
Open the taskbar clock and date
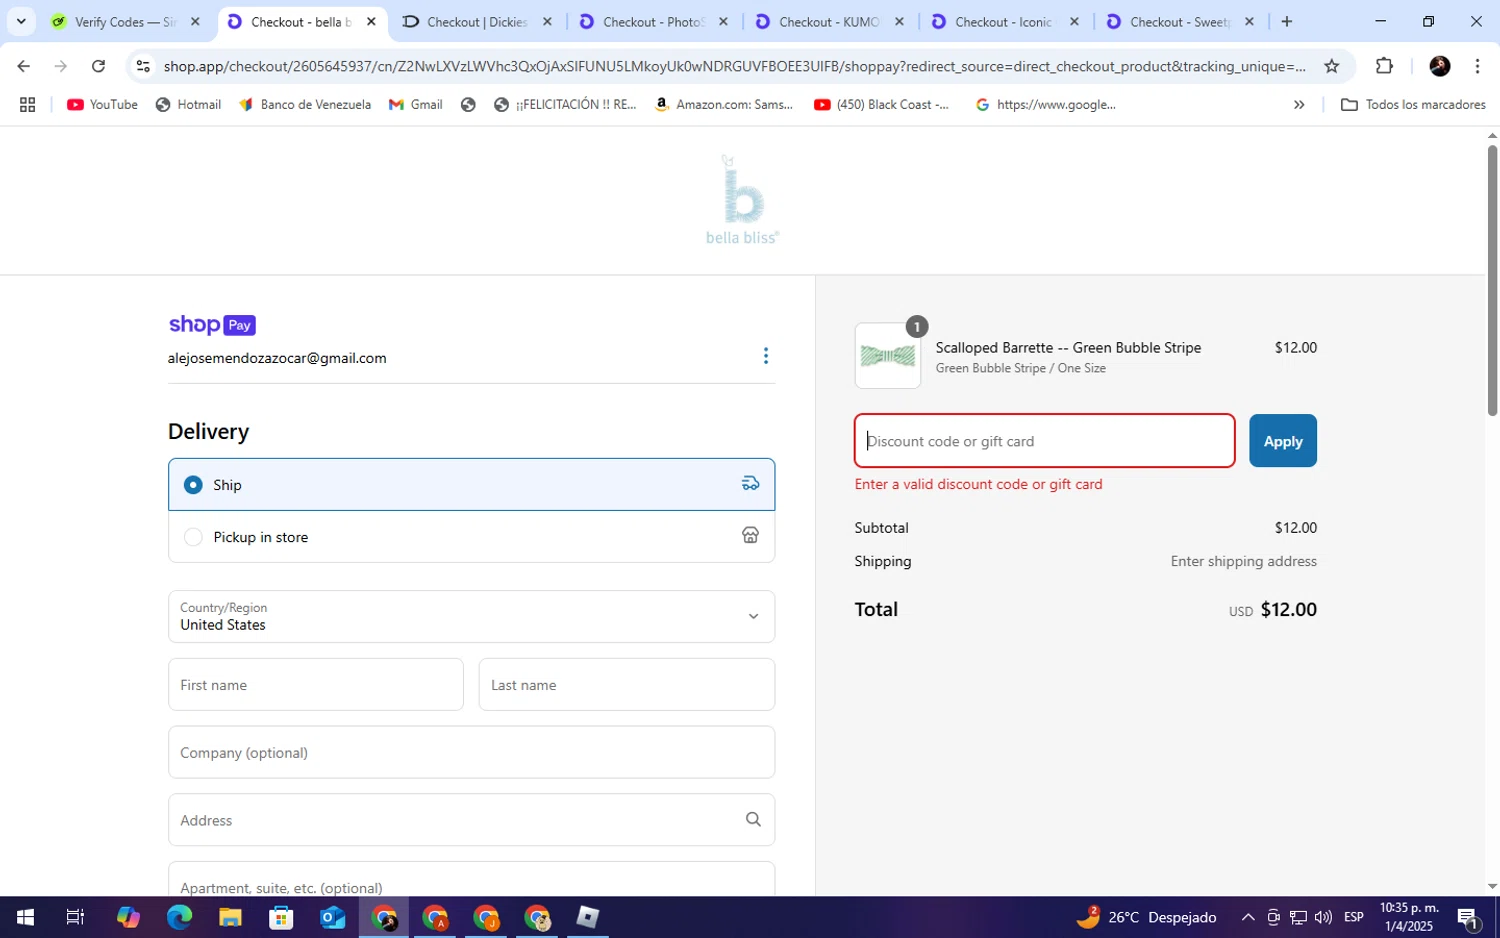1409,917
